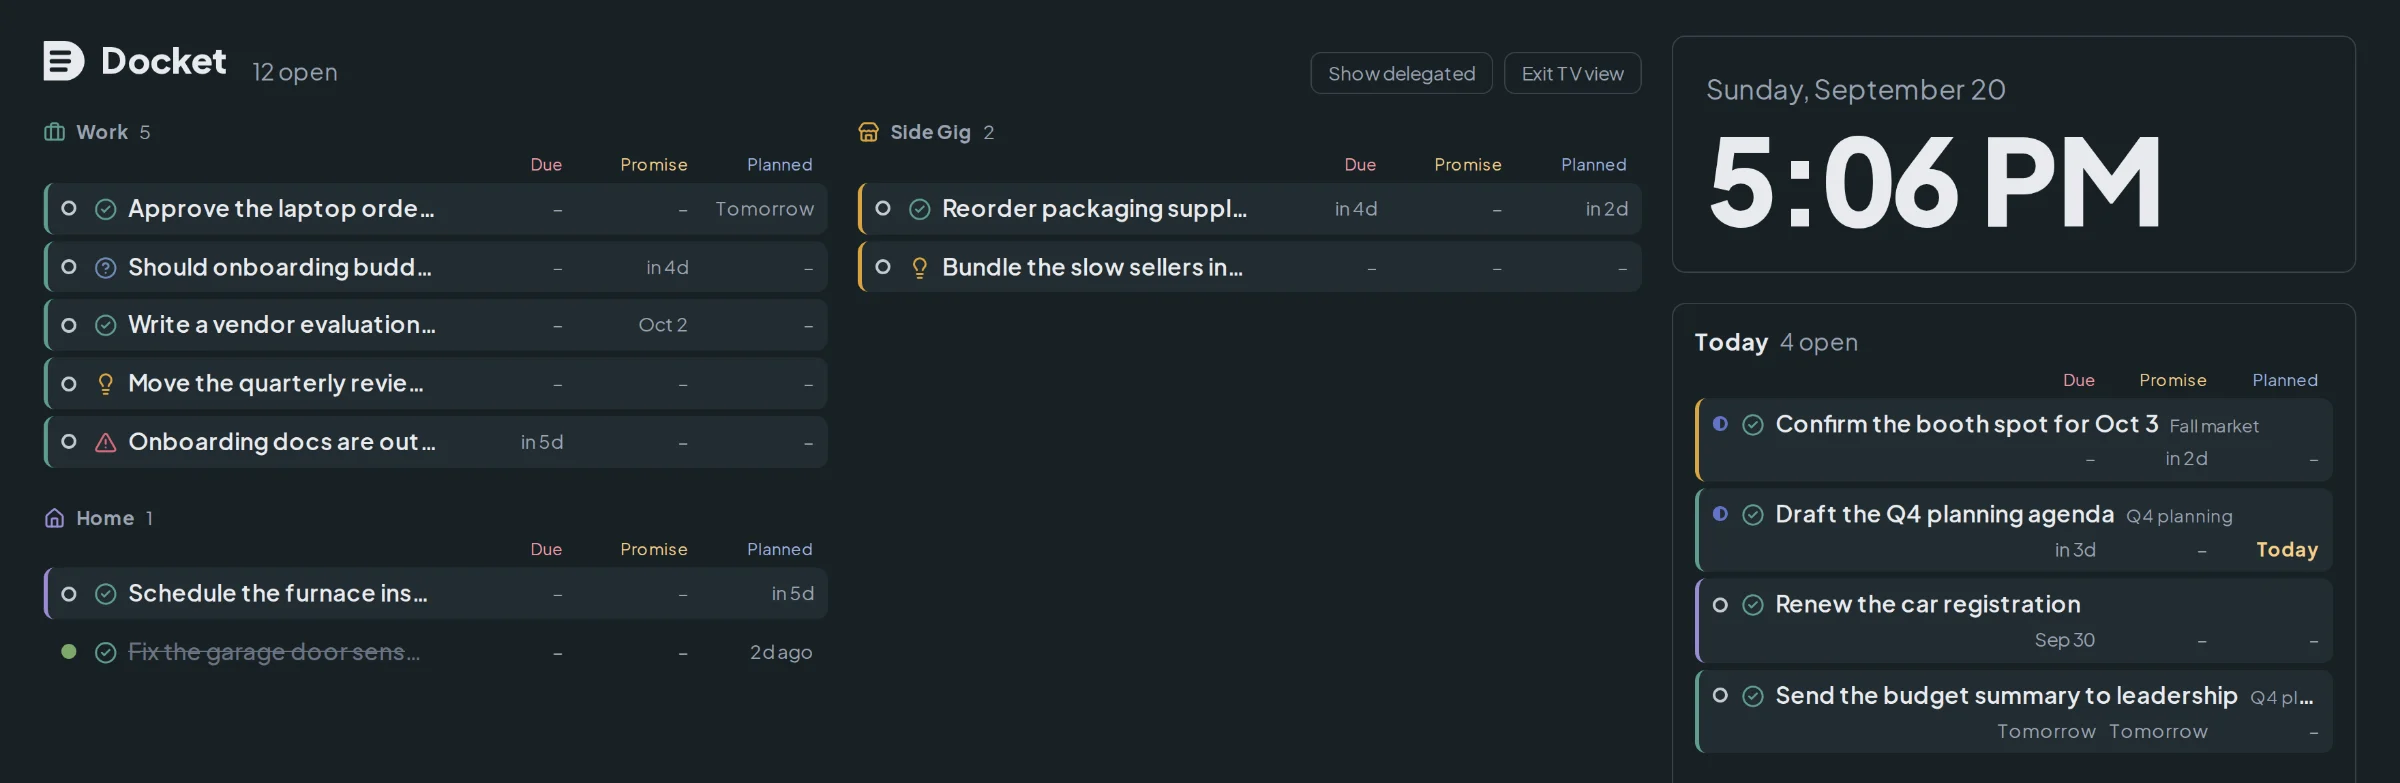Click the Oct 2 promise date

(663, 325)
